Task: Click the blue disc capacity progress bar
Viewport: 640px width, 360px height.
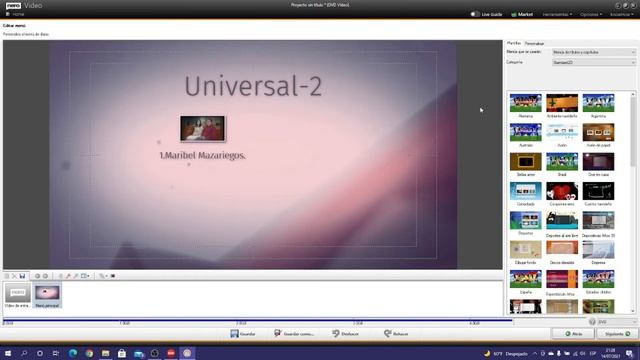Action: 258,320
